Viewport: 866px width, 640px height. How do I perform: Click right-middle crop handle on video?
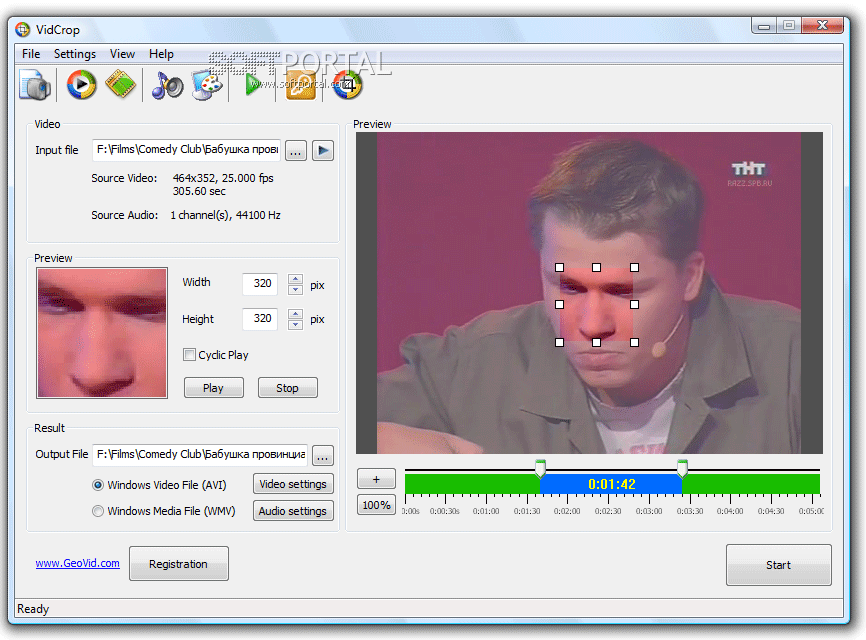(x=635, y=304)
